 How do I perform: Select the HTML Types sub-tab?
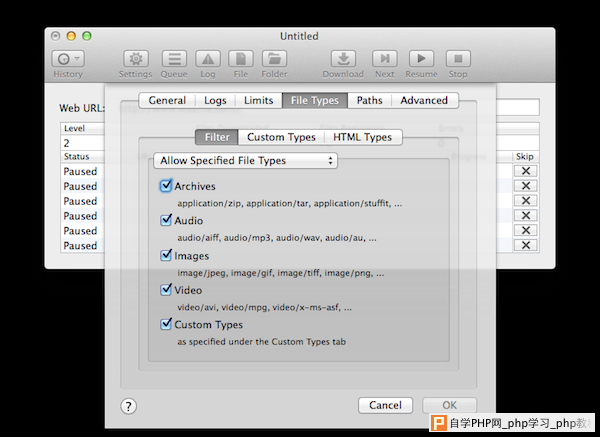click(x=363, y=137)
